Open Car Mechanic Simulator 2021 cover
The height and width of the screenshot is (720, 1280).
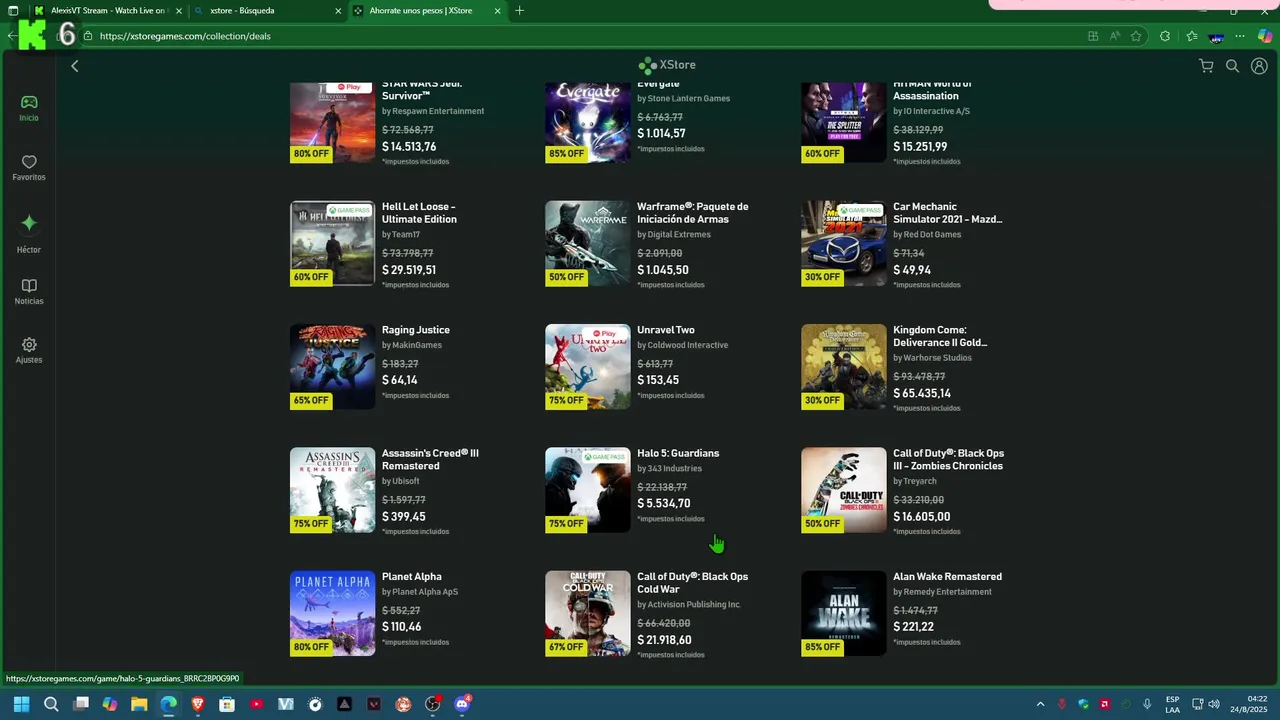[x=844, y=243]
